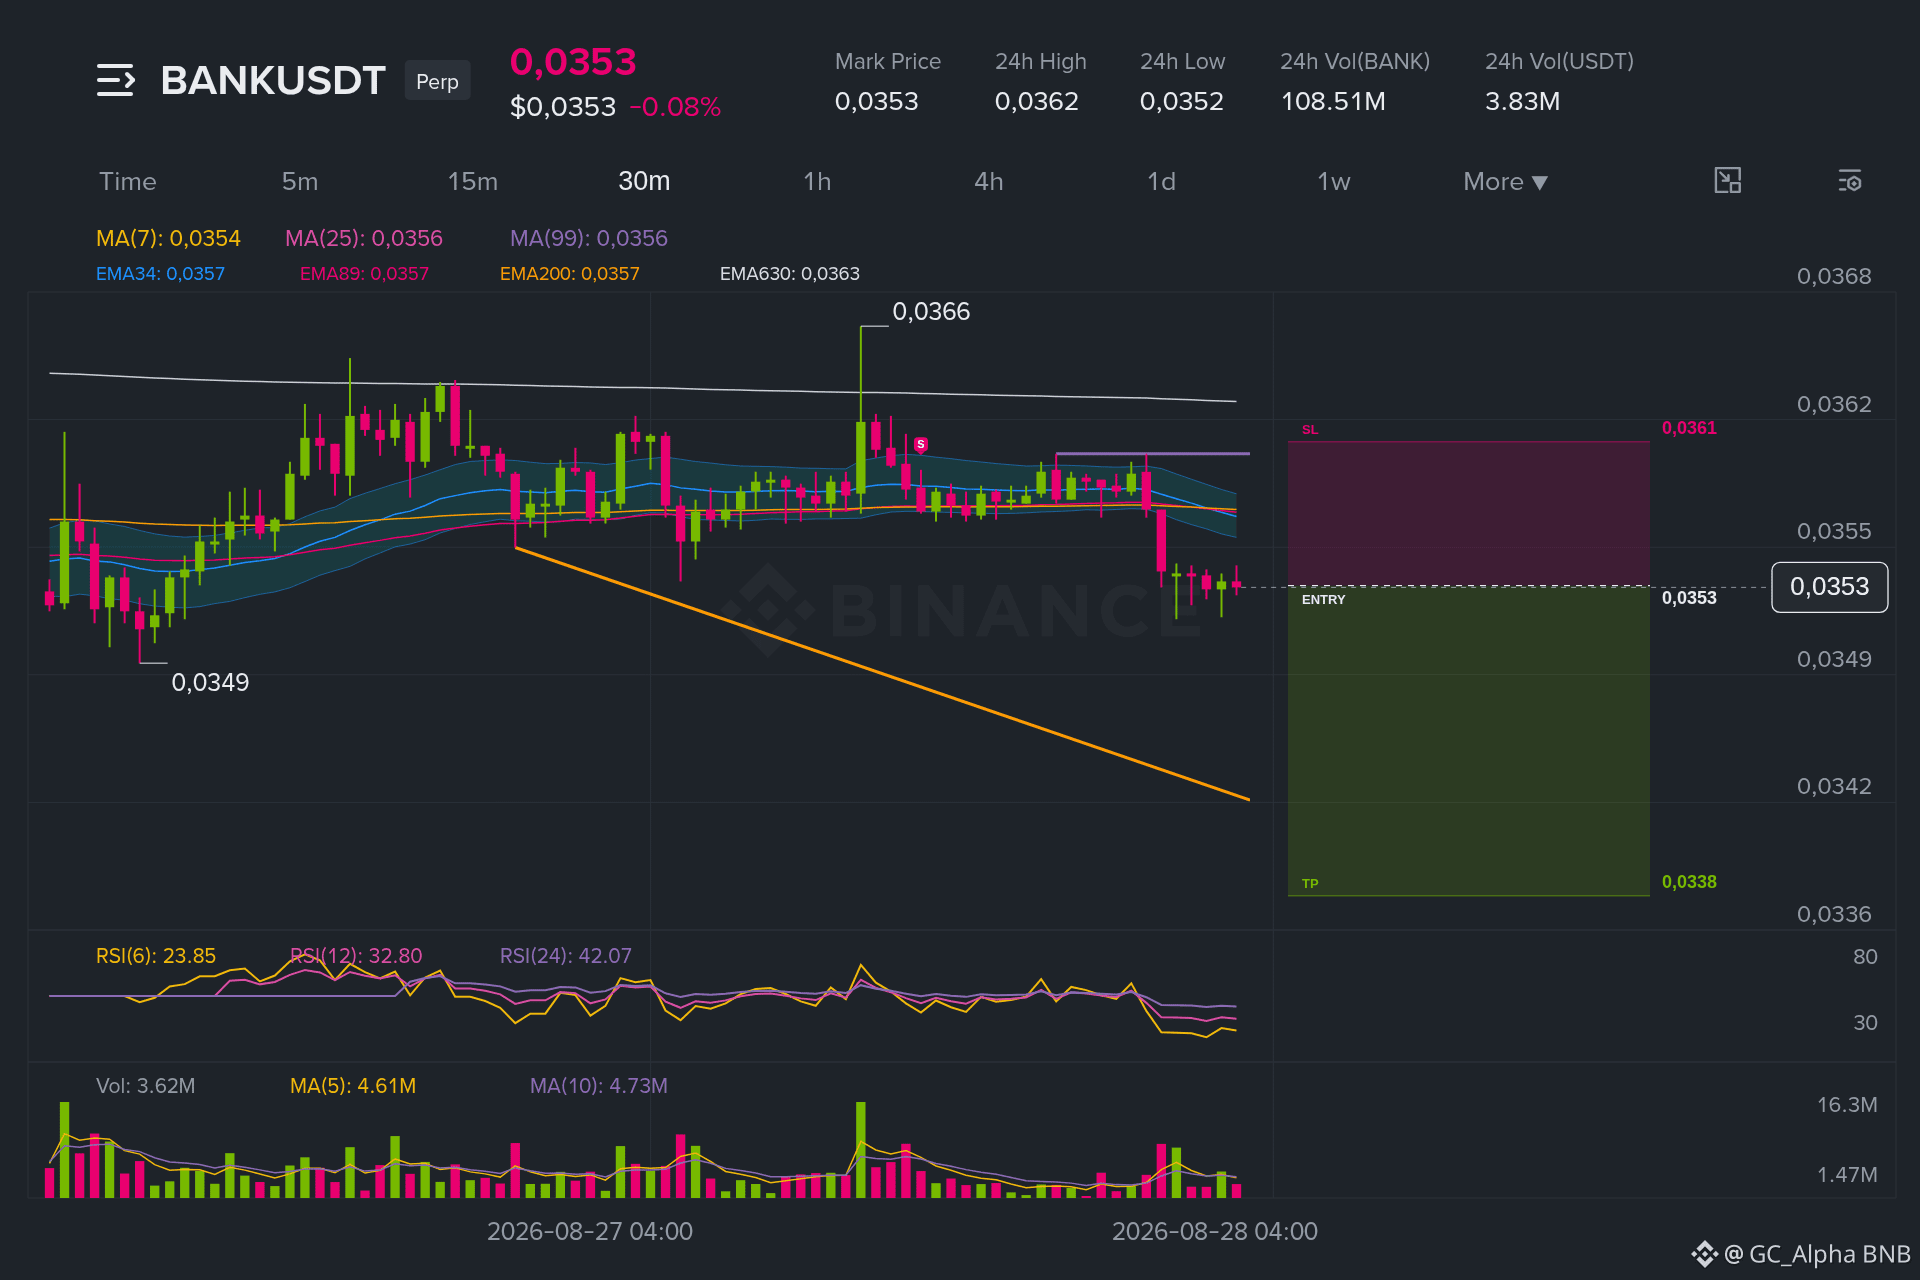This screenshot has height=1280, width=1920.
Task: Click the Vol: 3.62M label
Action: tap(146, 1086)
